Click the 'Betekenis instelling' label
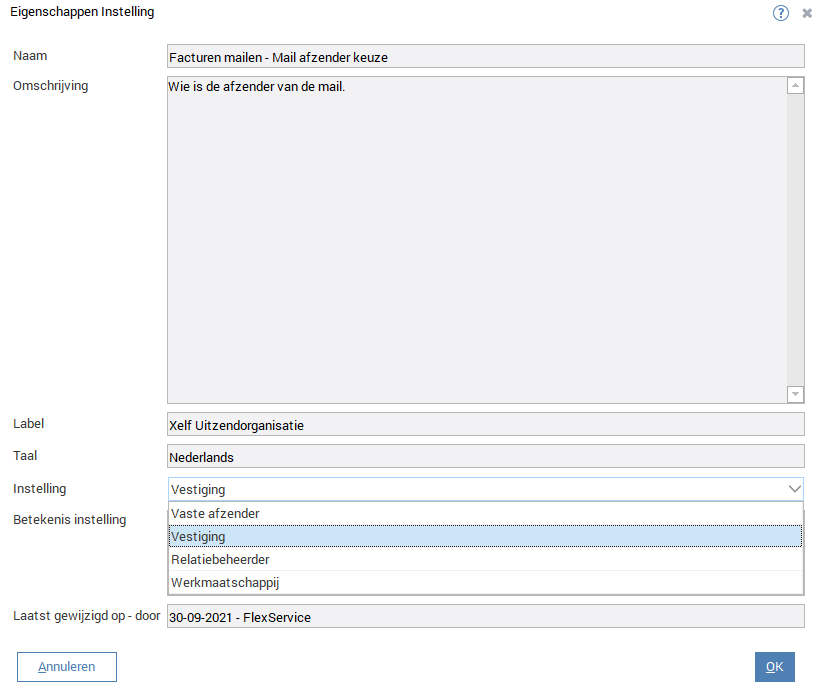The height and width of the screenshot is (689, 817). (70, 520)
